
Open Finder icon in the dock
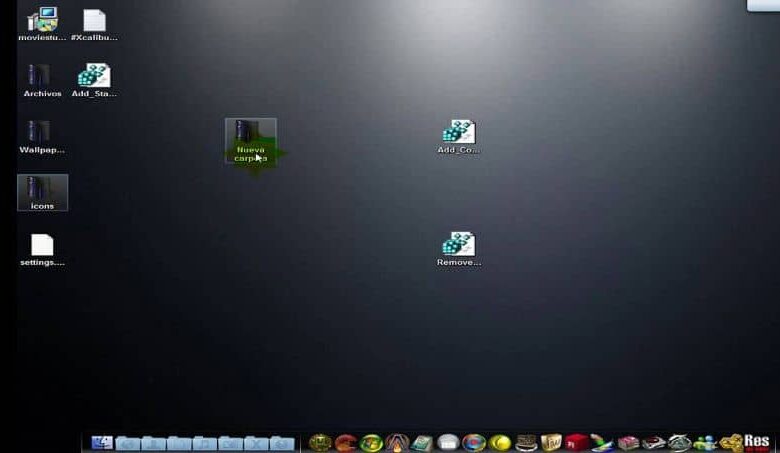(102, 443)
